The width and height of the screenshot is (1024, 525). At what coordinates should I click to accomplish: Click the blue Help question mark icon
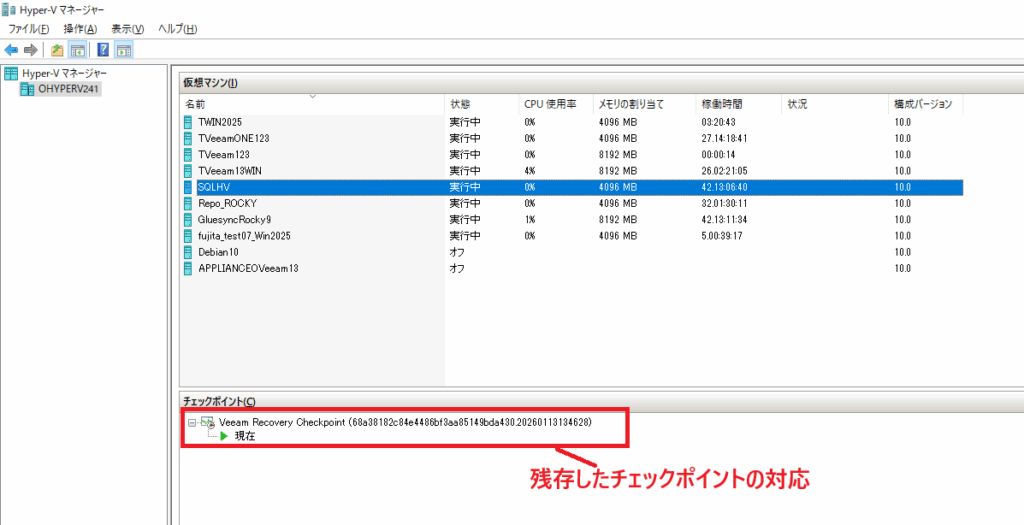(x=103, y=50)
